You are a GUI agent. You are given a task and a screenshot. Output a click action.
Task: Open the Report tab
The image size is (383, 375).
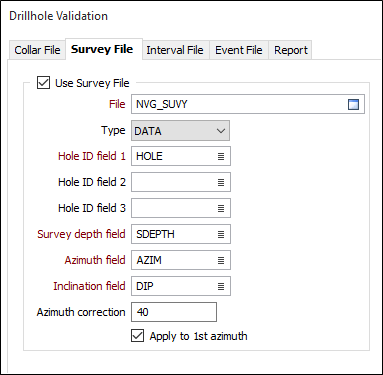[291, 50]
